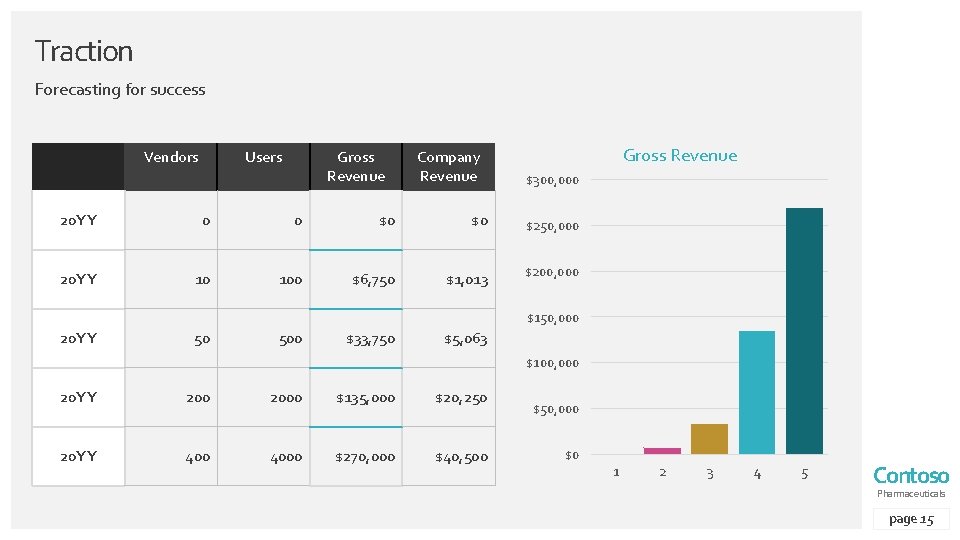Select the $40,500 company revenue cell
Screen dimensions: 960x540
(461, 457)
